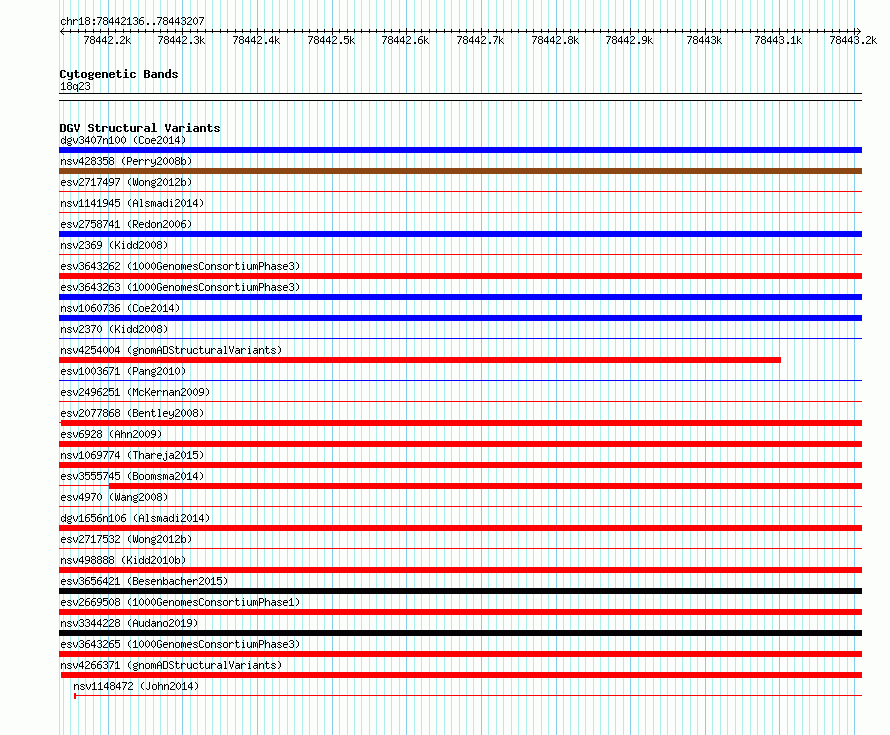Select esv1003671 (Pang2010) label
The width and height of the screenshot is (890, 735).
[123, 371]
